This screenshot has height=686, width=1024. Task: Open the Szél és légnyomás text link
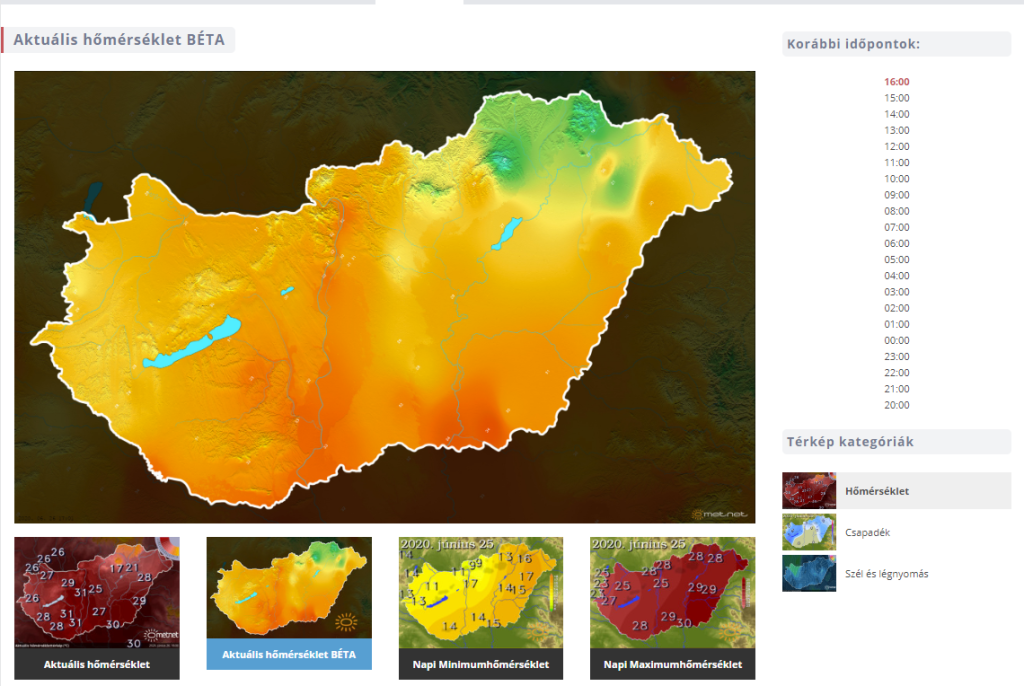pos(885,573)
